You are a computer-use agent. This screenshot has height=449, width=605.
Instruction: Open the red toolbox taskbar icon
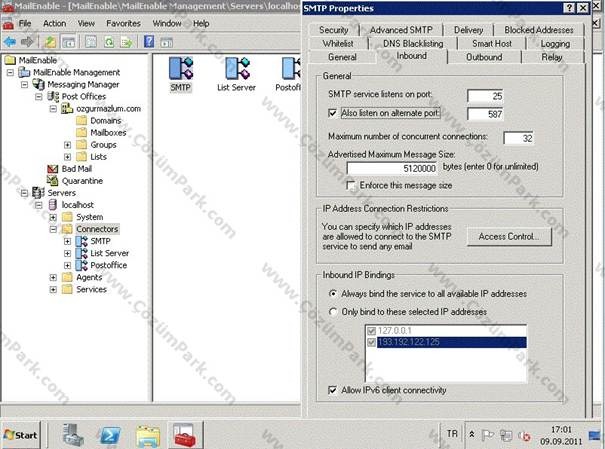click(184, 436)
